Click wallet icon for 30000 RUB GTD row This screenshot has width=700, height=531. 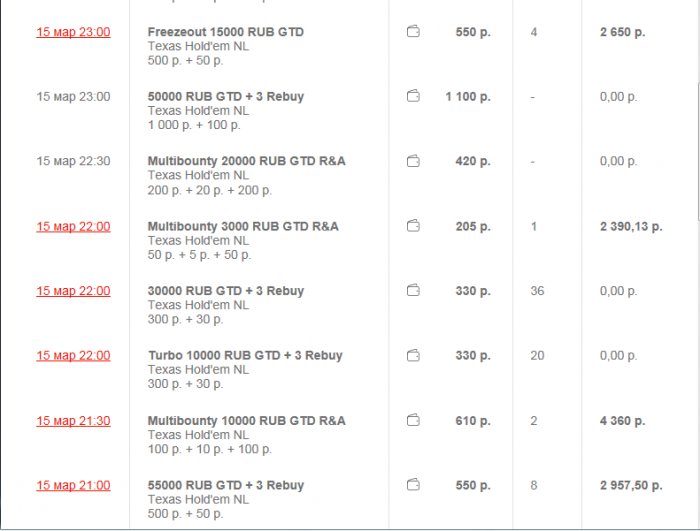tap(413, 291)
